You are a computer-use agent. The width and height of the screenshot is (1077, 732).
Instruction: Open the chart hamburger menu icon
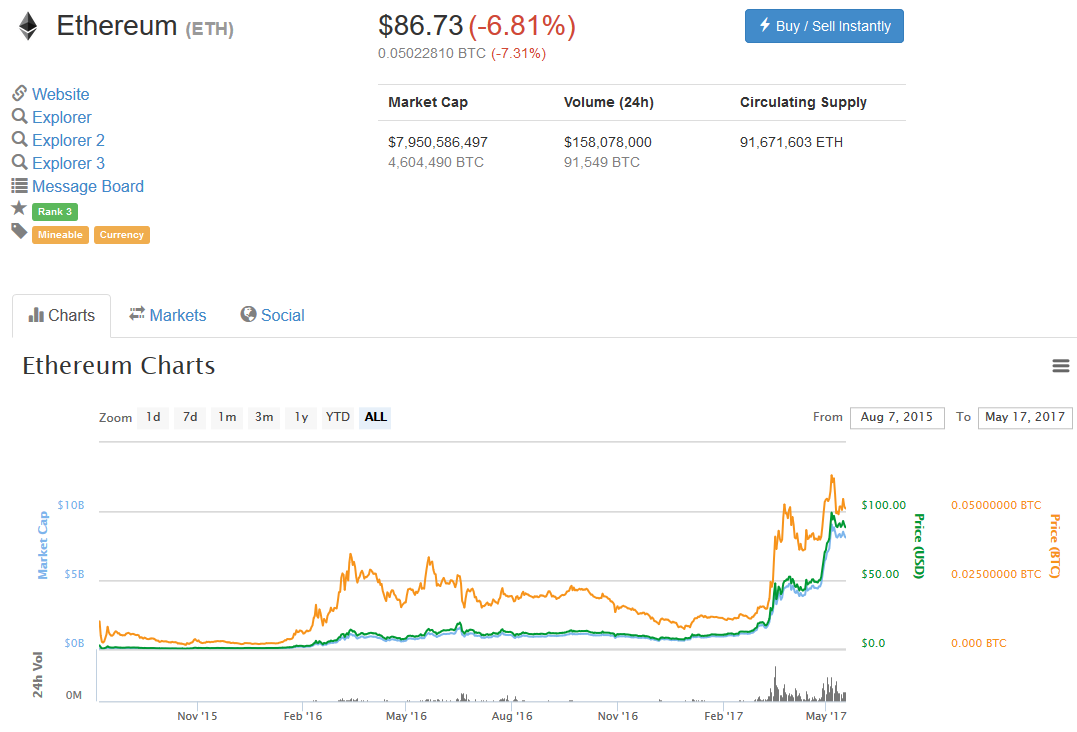pyautogui.click(x=1061, y=366)
